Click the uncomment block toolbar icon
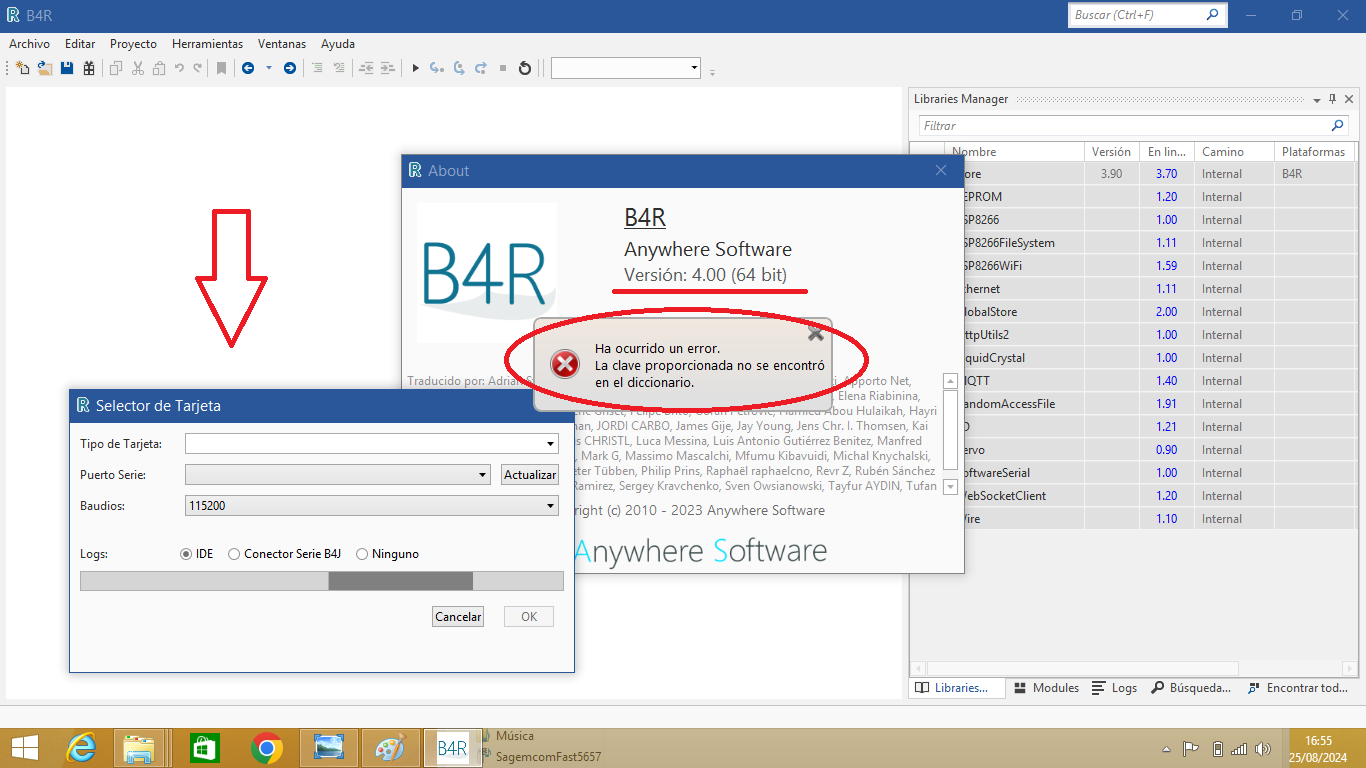 click(x=339, y=68)
